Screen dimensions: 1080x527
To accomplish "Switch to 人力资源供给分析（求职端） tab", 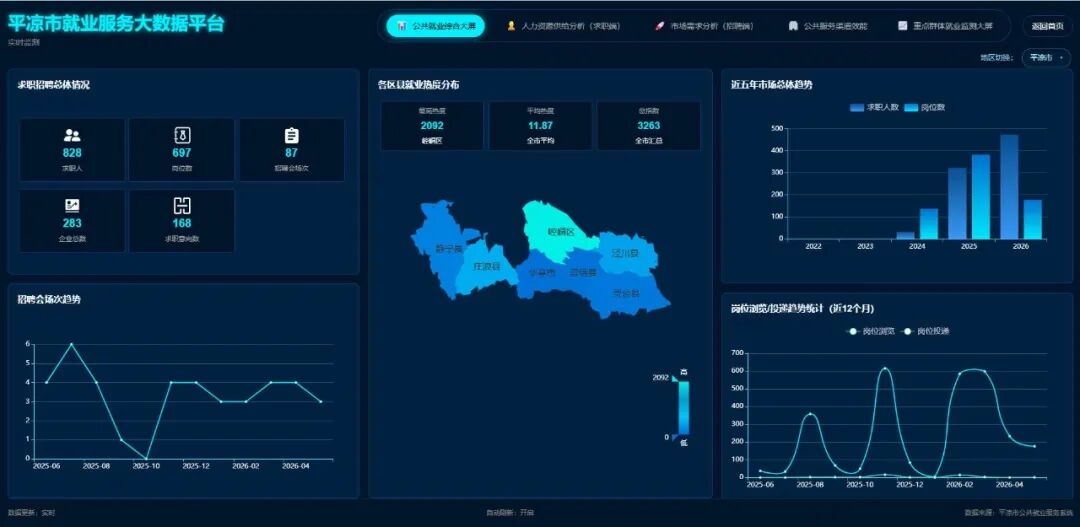I will (563, 26).
